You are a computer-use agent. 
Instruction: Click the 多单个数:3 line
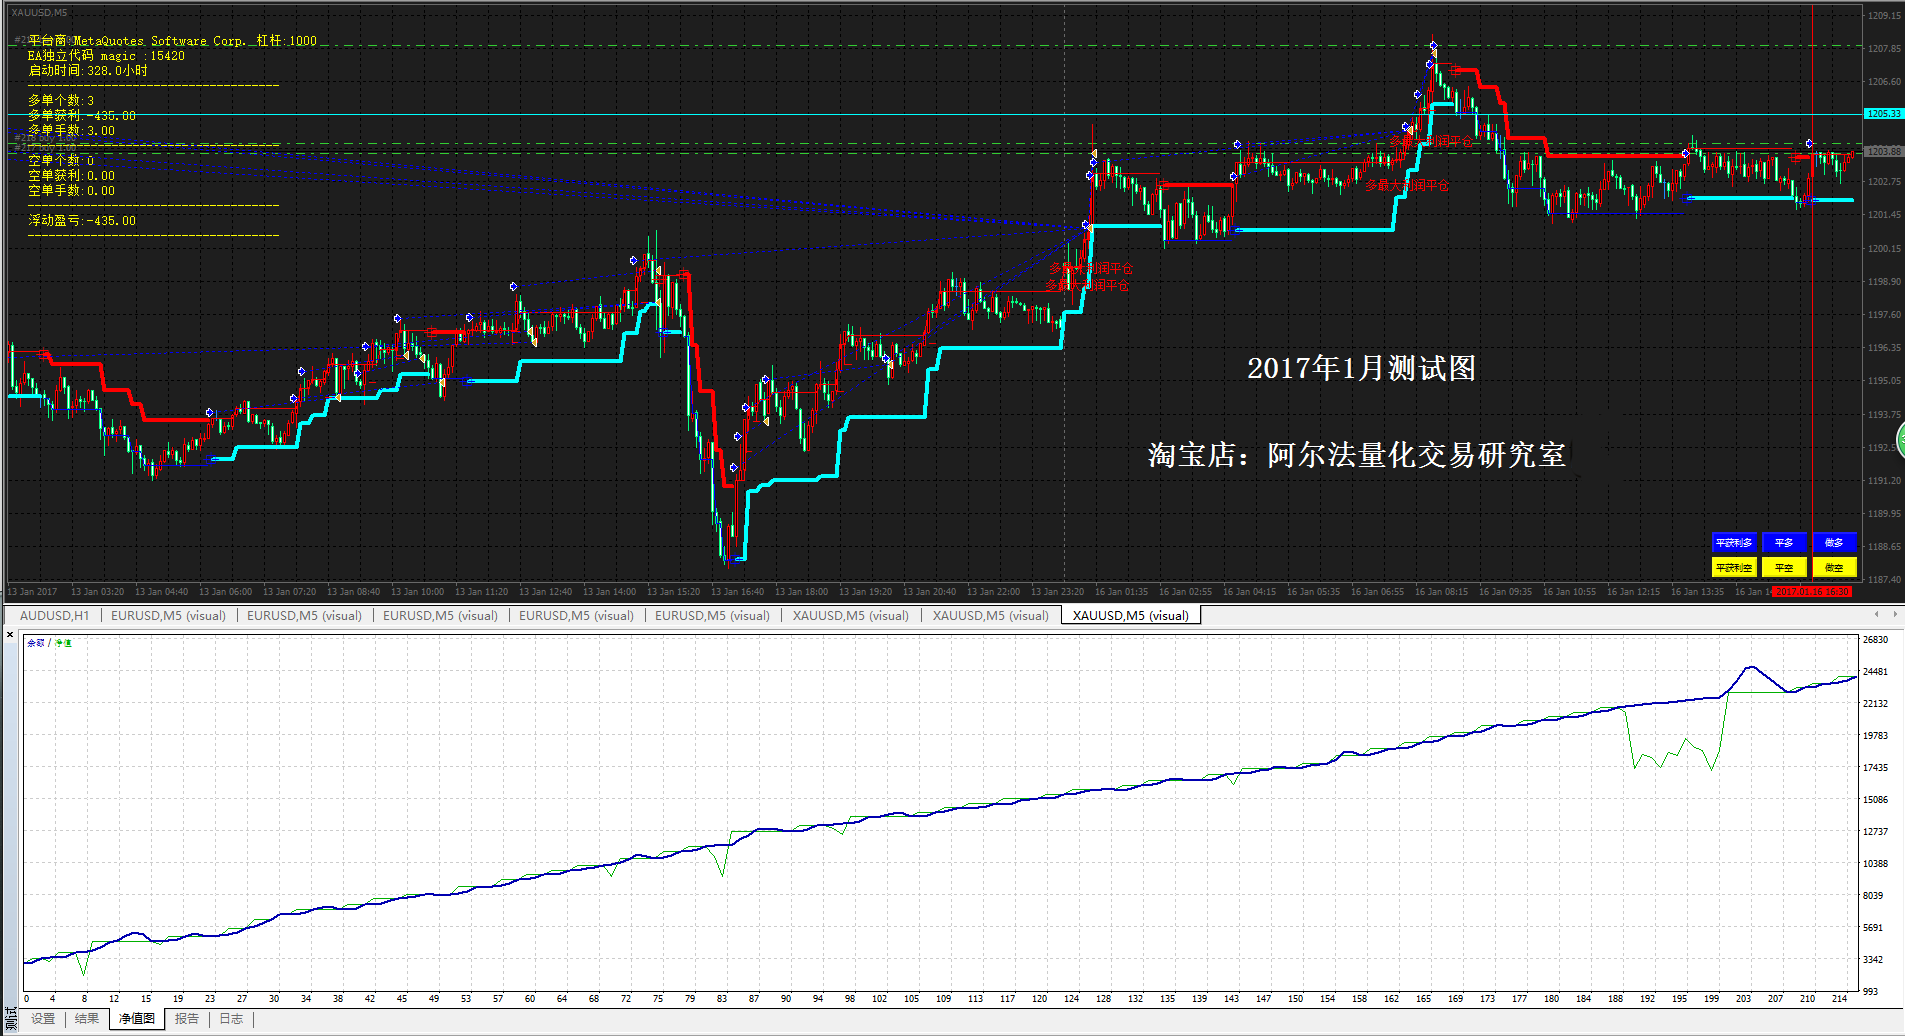(61, 101)
